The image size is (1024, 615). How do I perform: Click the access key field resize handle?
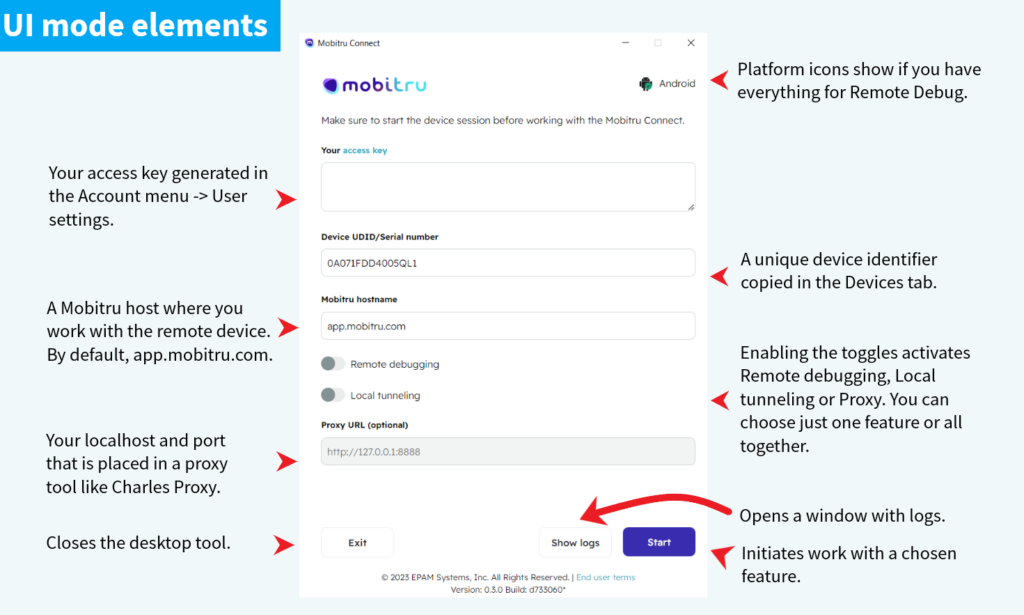tap(692, 205)
